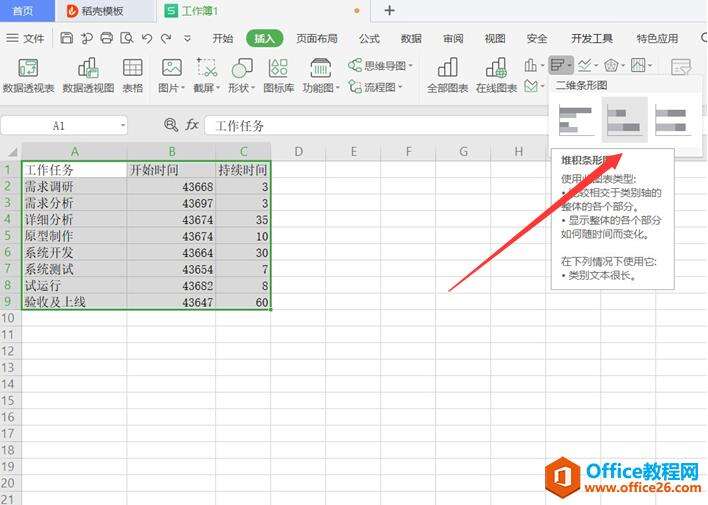
Task: Open the 公式 formulas tab
Action: tap(369, 39)
